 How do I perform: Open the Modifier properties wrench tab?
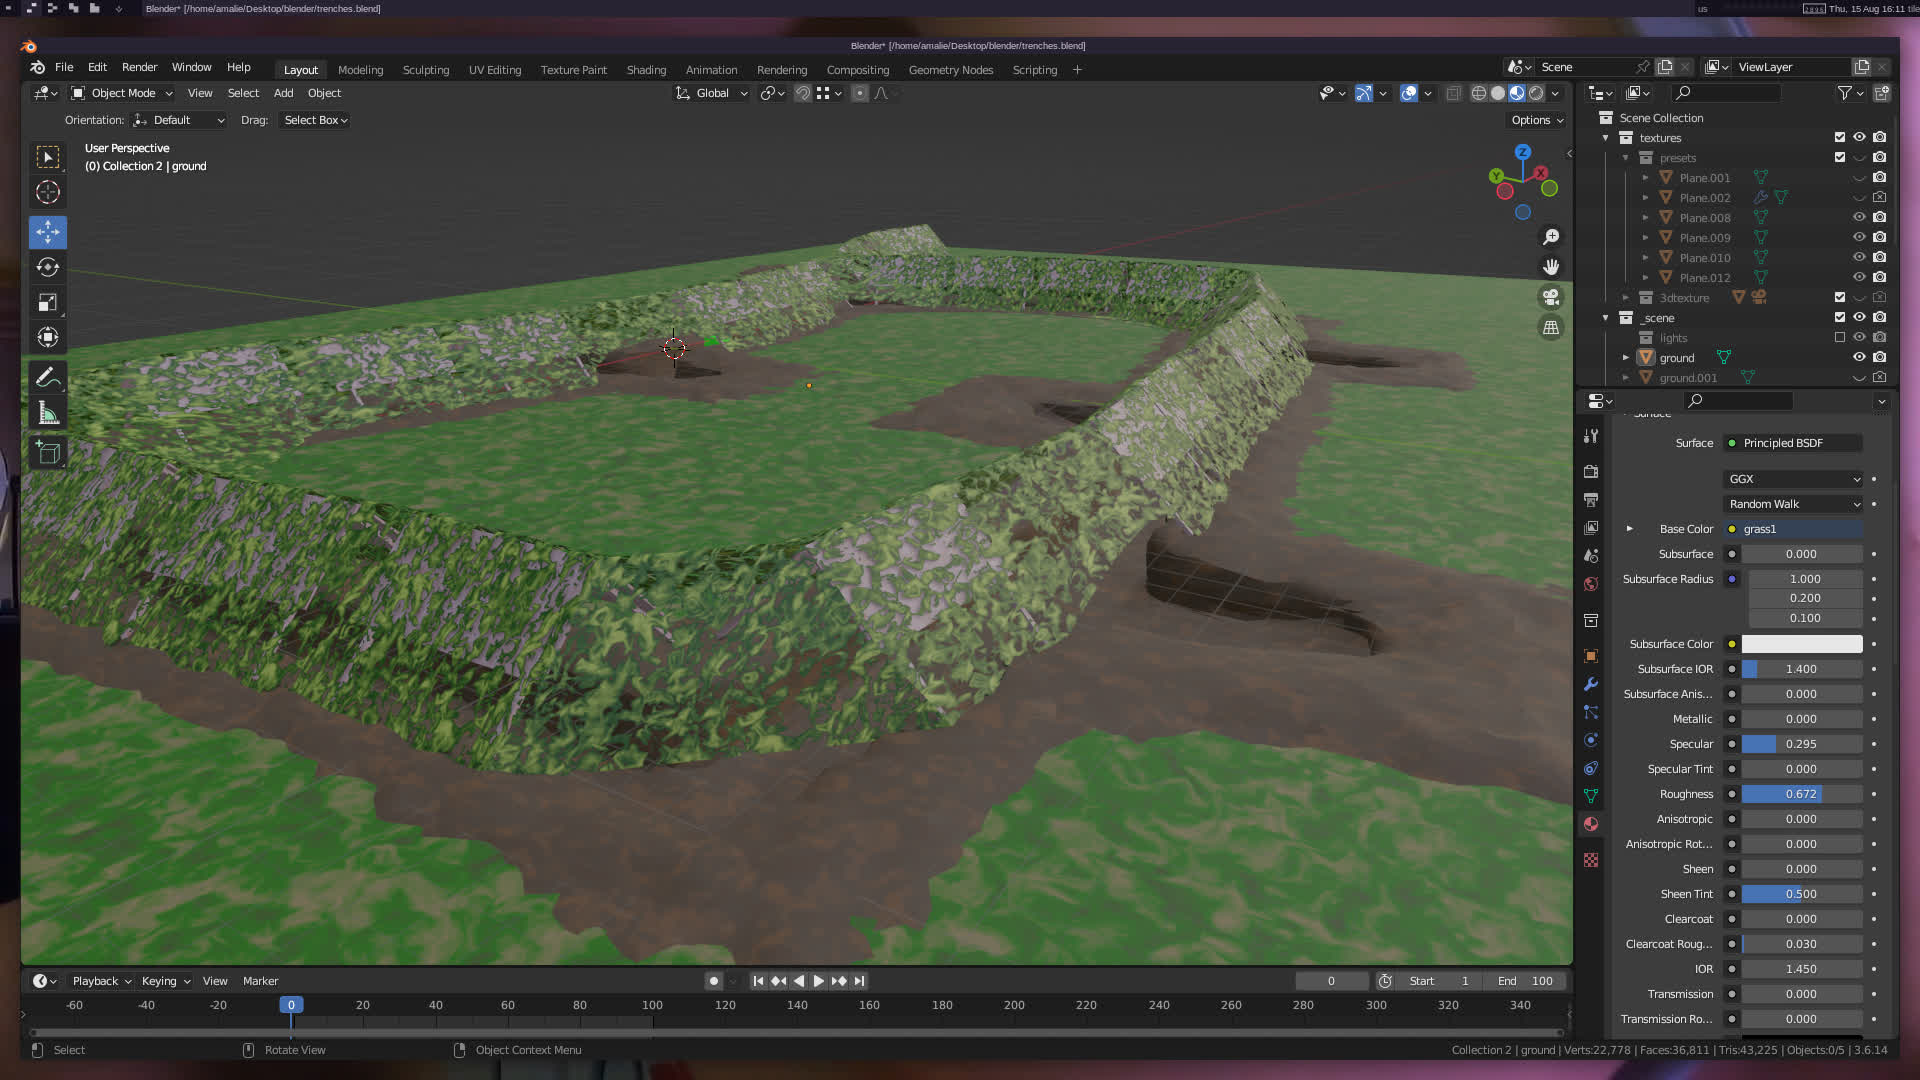coord(1590,684)
